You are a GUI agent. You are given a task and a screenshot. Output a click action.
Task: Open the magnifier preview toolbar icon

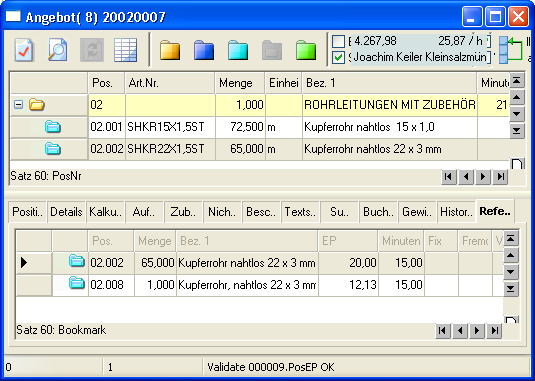pos(58,50)
